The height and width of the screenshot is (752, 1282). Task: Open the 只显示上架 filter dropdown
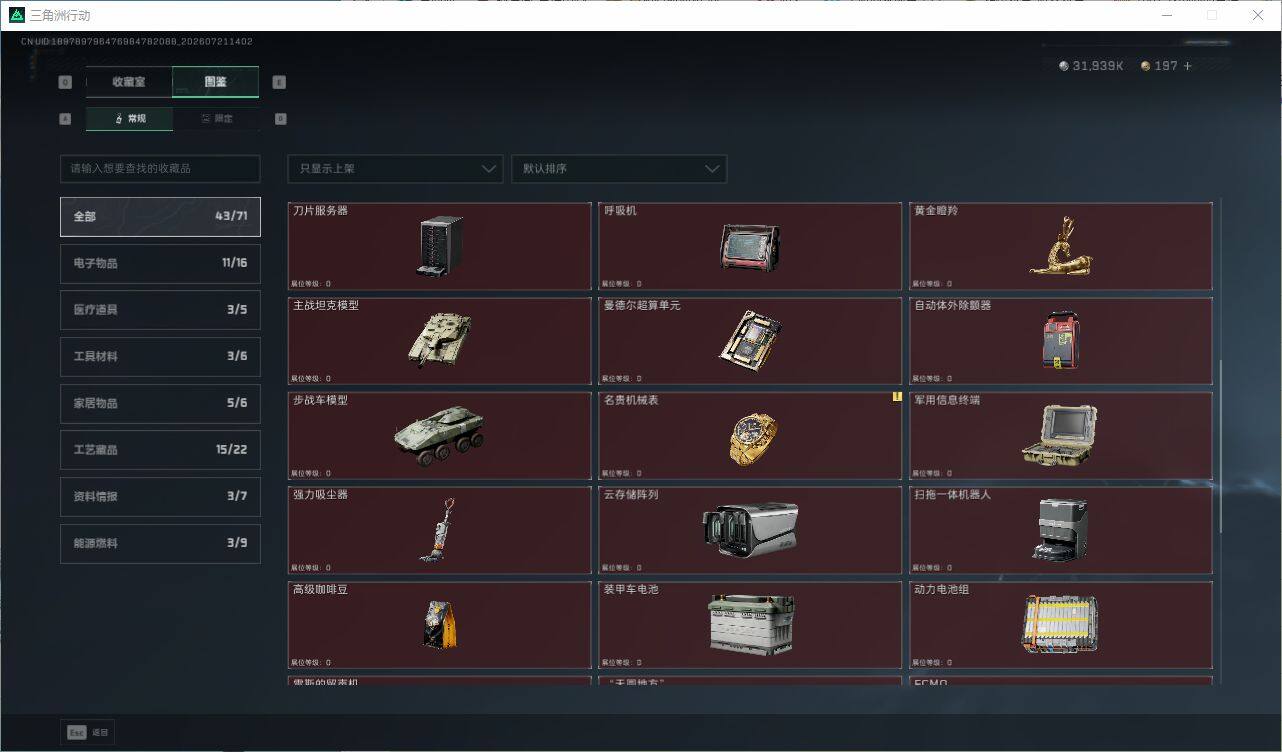click(x=395, y=168)
